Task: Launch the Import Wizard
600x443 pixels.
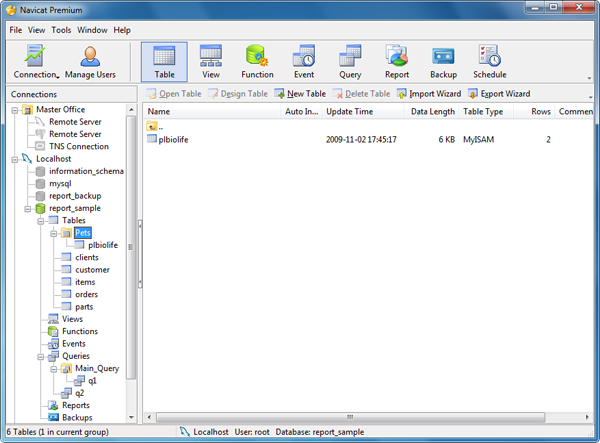Action: 429,94
